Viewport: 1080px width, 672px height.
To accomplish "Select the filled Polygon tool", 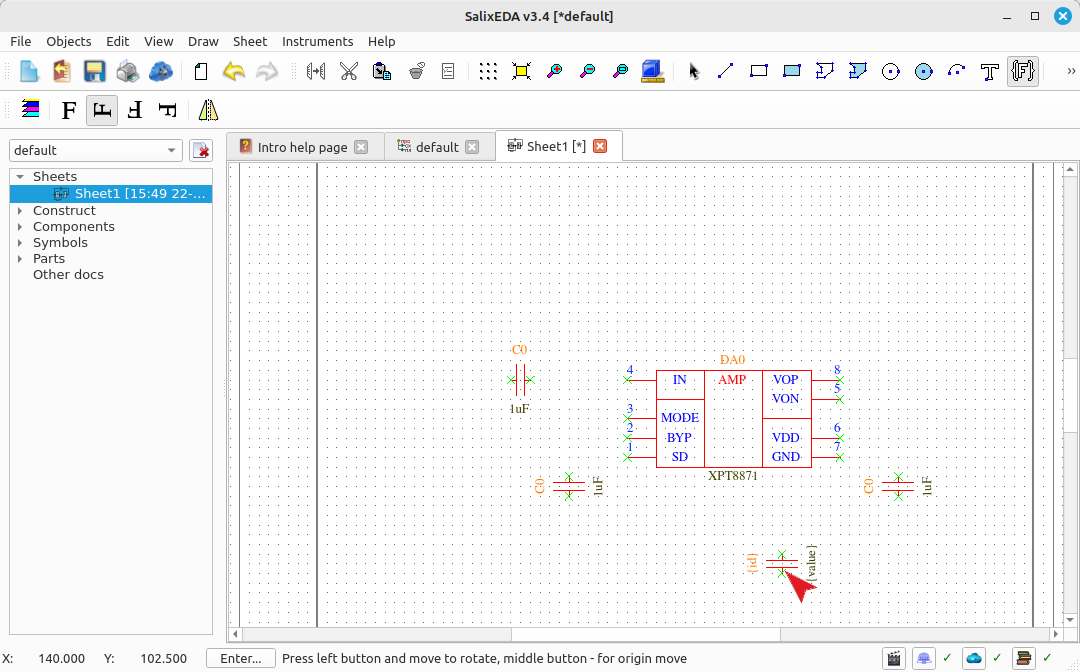I will [x=858, y=71].
